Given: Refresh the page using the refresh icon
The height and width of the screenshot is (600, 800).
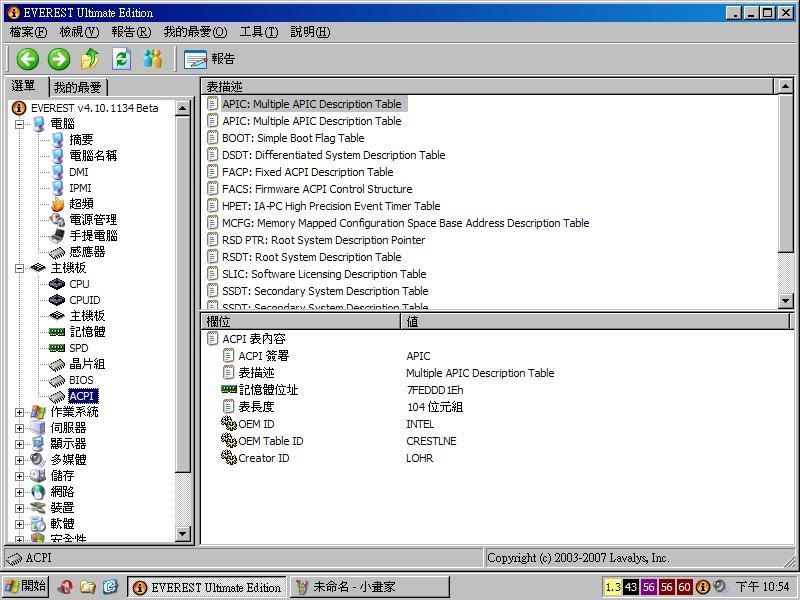Looking at the screenshot, I should pyautogui.click(x=121, y=59).
